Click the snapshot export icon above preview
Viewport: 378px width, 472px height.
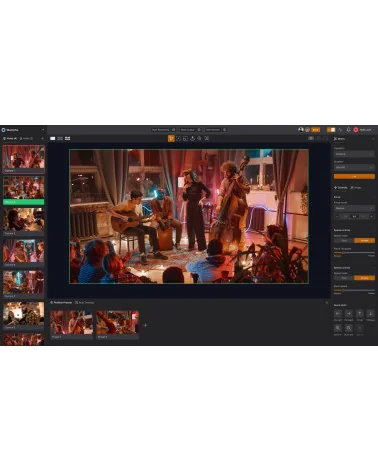[x=192, y=138]
